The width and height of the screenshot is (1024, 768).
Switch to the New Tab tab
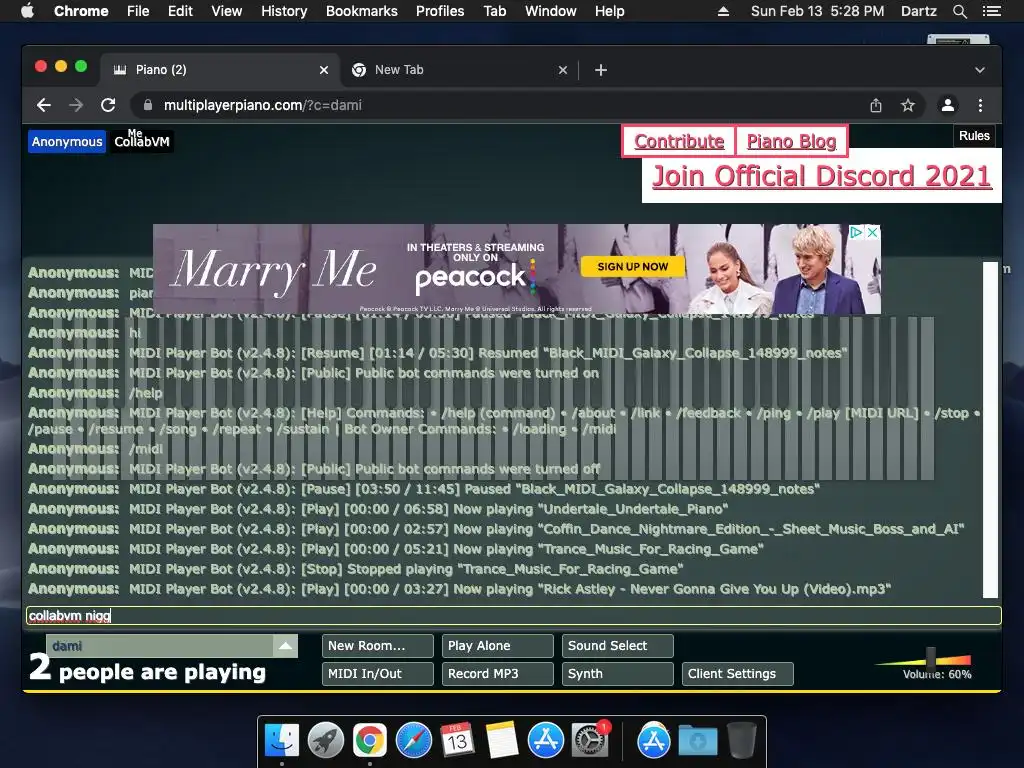pyautogui.click(x=460, y=70)
